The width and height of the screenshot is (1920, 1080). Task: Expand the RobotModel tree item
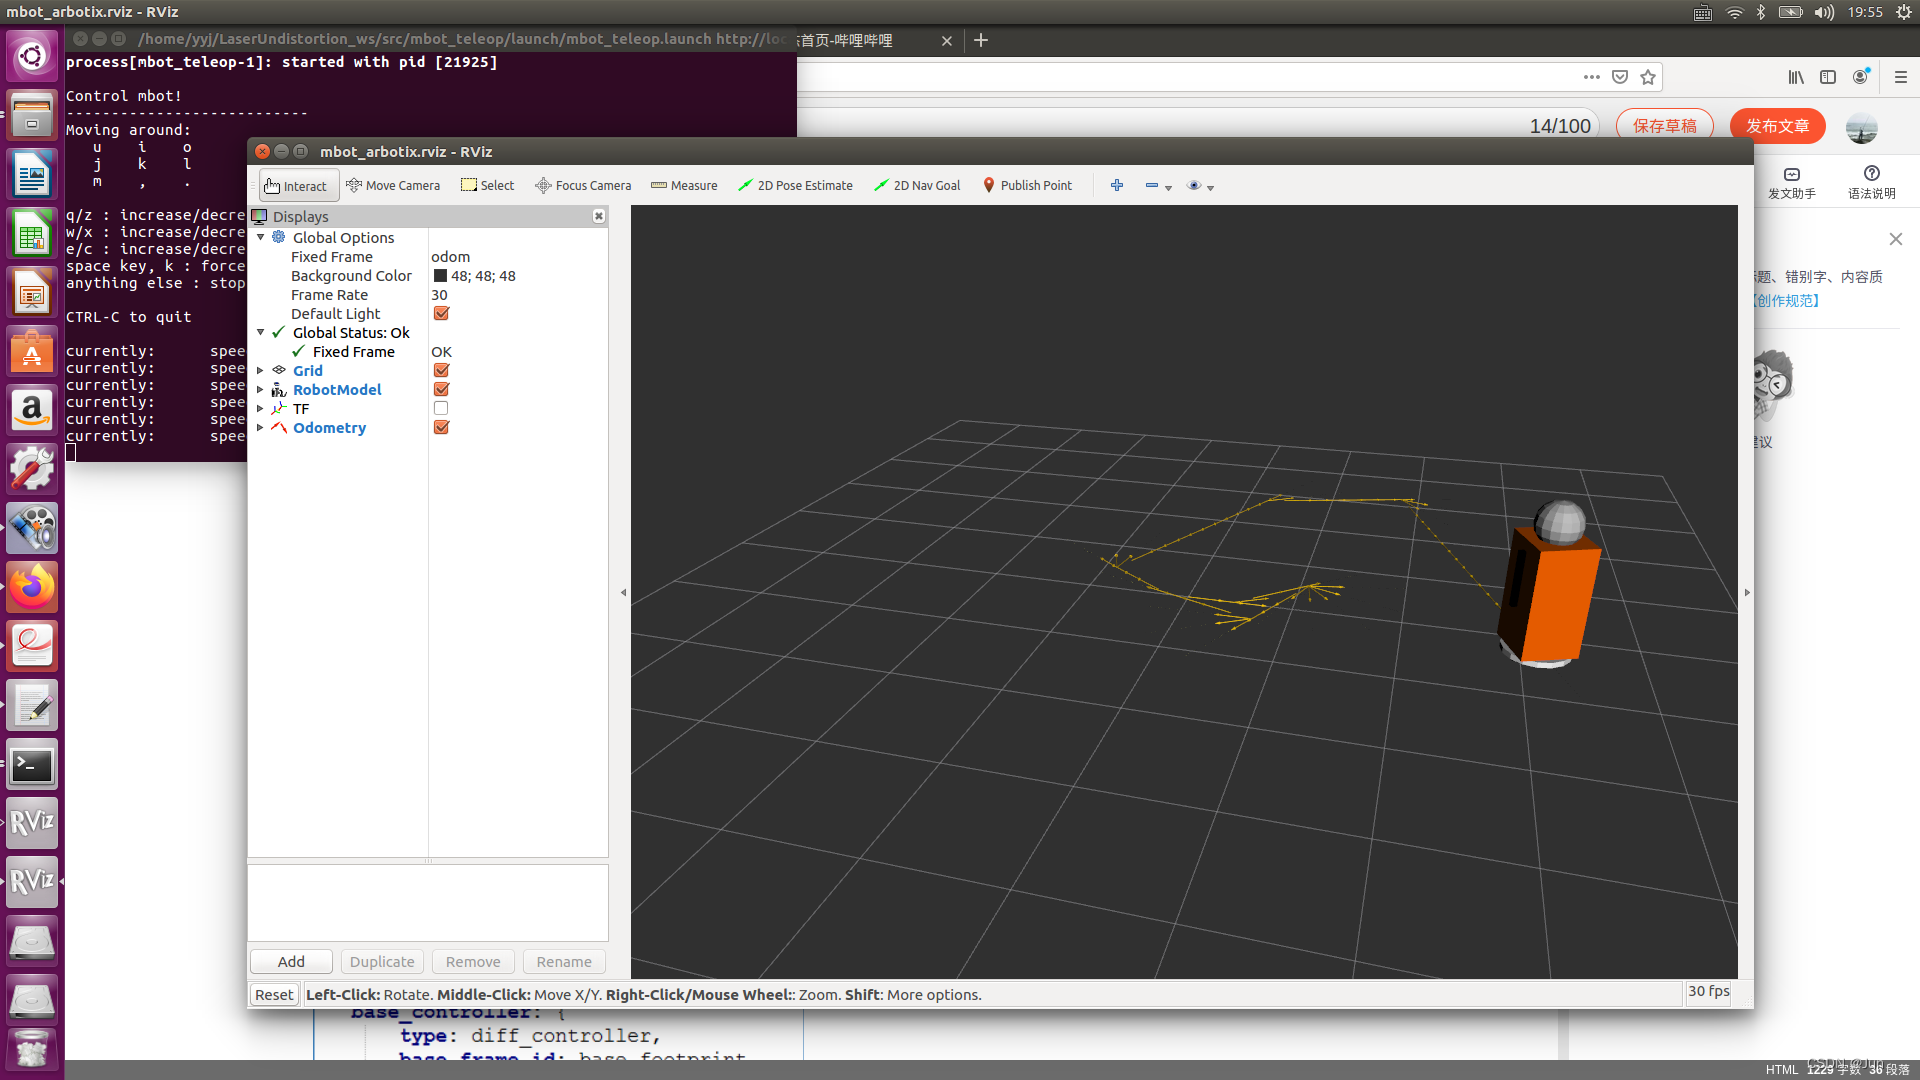[x=261, y=389]
